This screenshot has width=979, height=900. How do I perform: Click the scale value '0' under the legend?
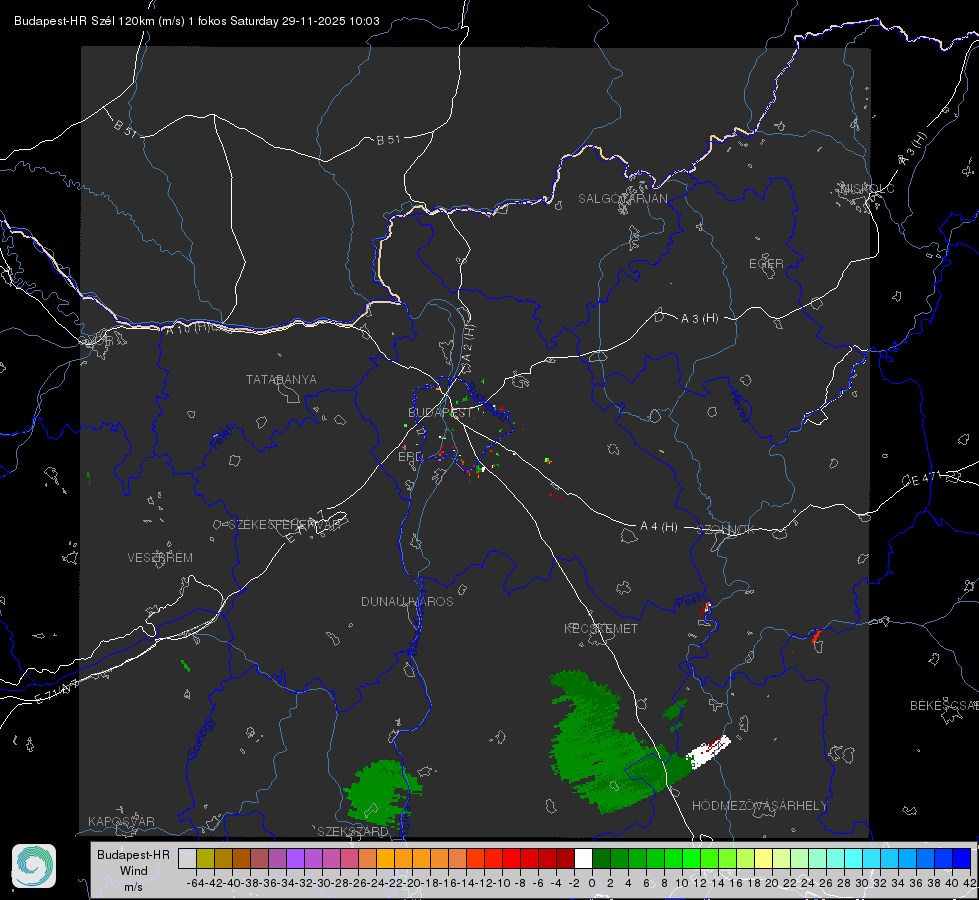(x=592, y=883)
